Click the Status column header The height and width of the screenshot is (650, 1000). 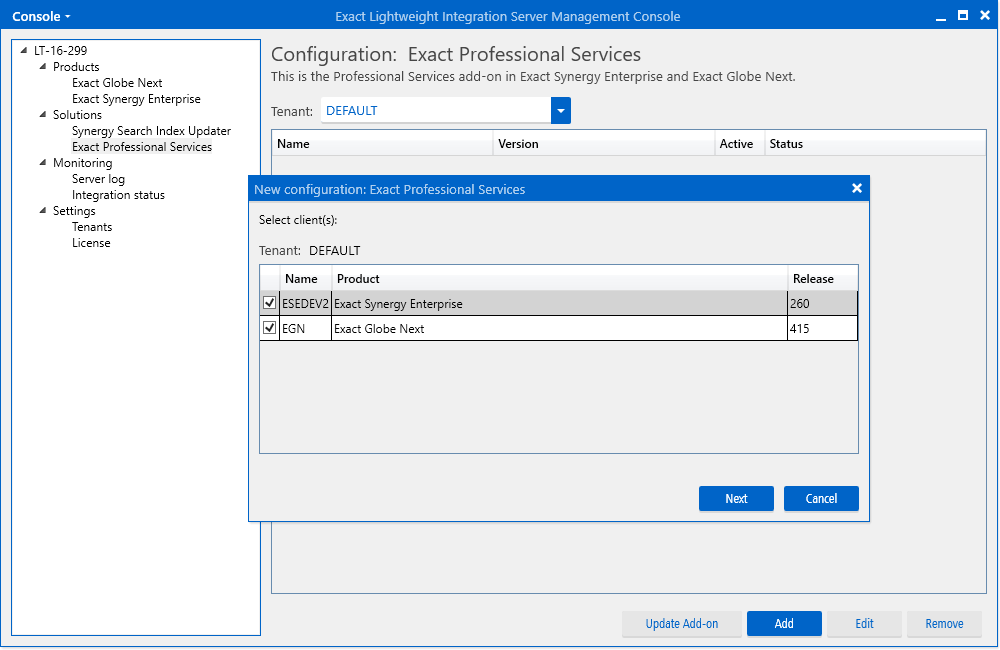point(875,144)
